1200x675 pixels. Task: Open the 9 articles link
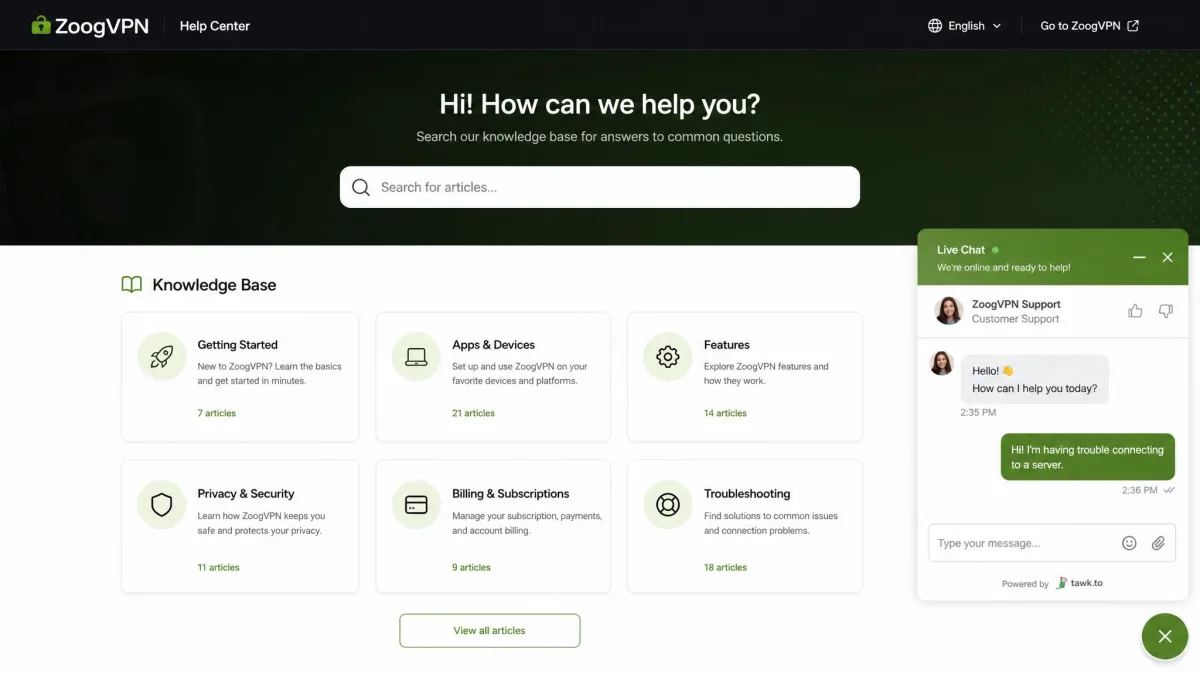[x=471, y=567]
